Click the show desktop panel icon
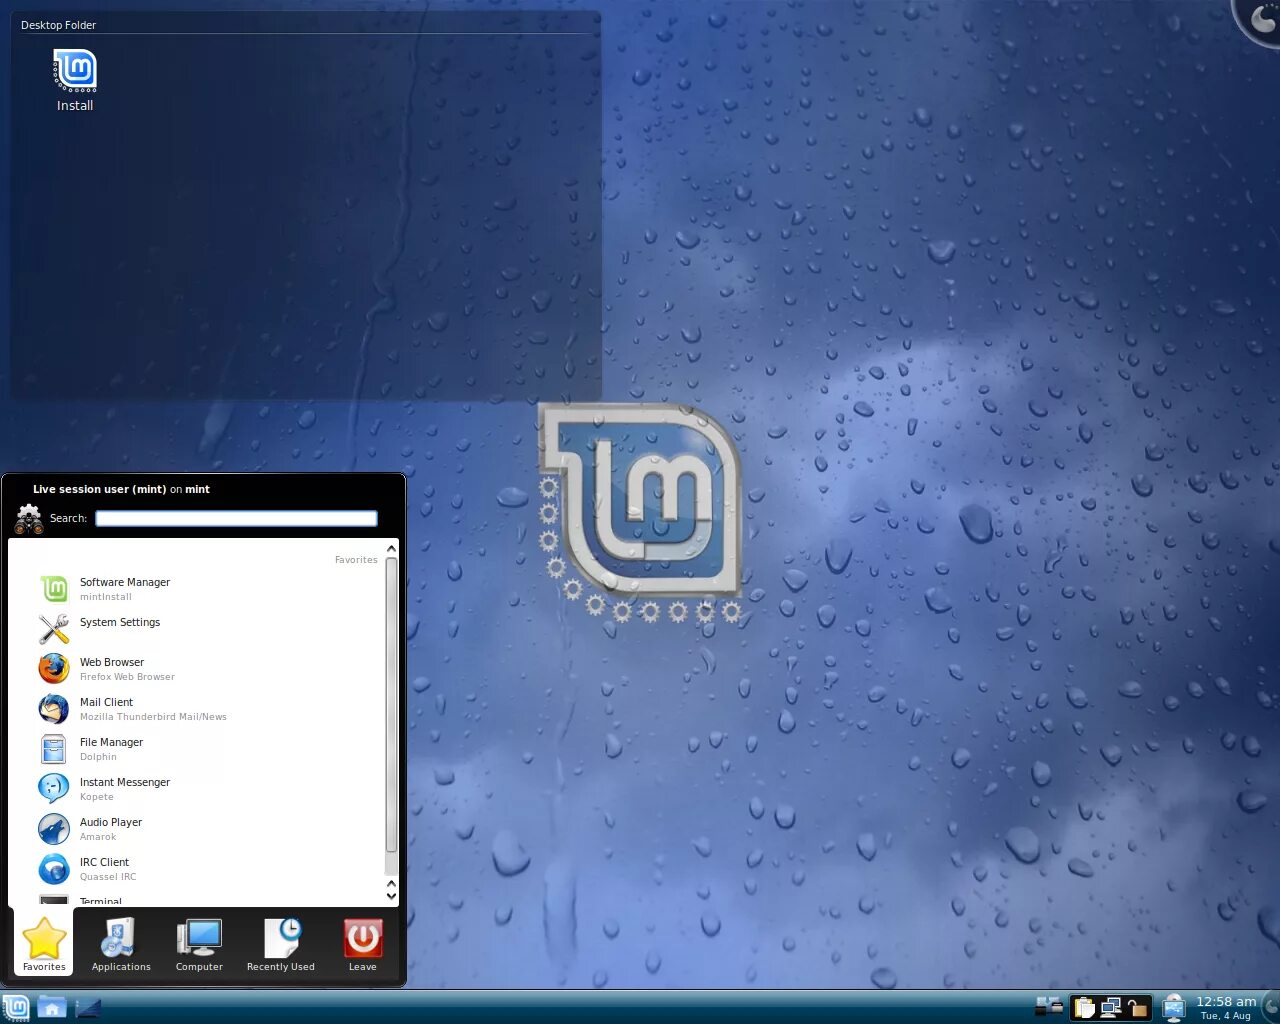1280x1024 pixels. point(88,1007)
